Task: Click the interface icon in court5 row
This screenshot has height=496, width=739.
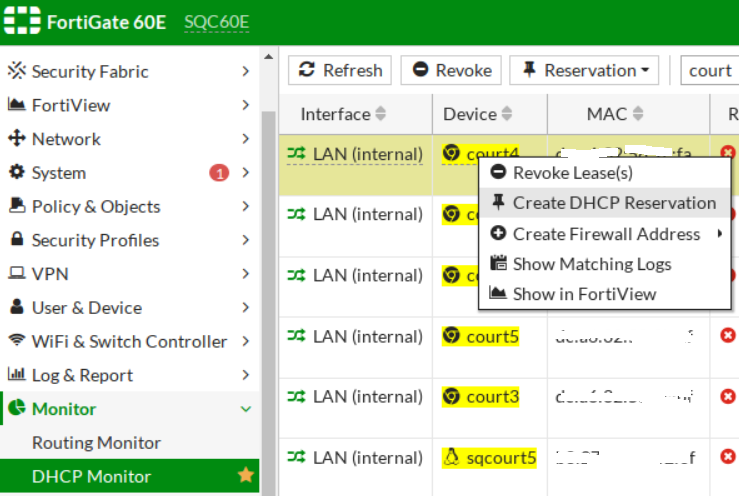Action: (296, 335)
